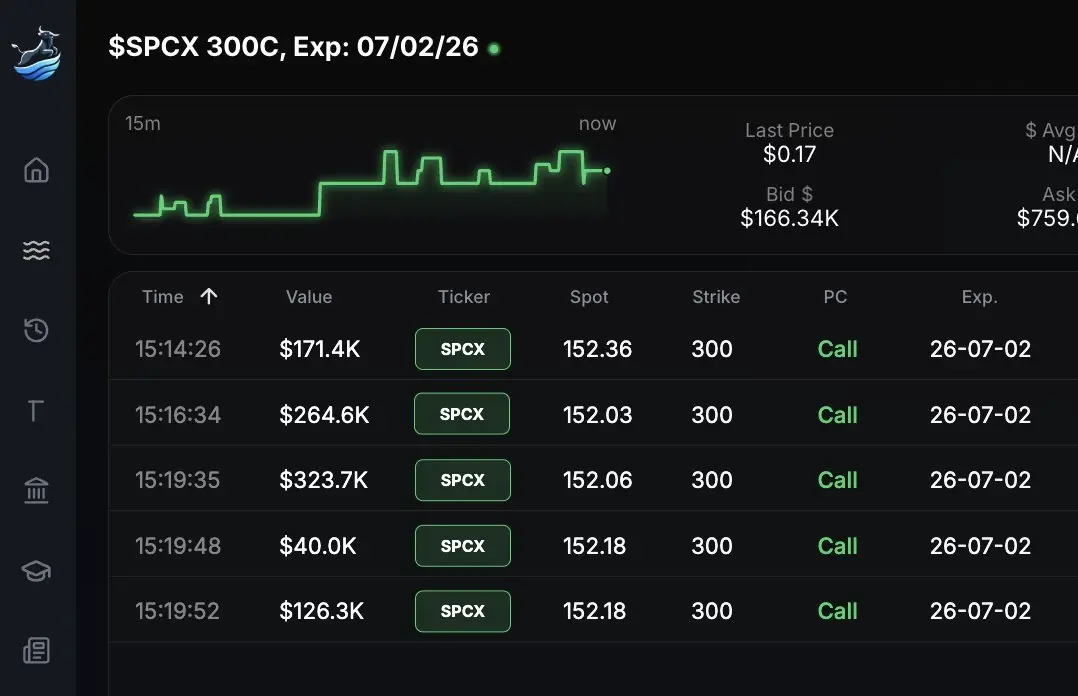1078x696 pixels.
Task: Open the newspaper news icon
Action: (36, 651)
